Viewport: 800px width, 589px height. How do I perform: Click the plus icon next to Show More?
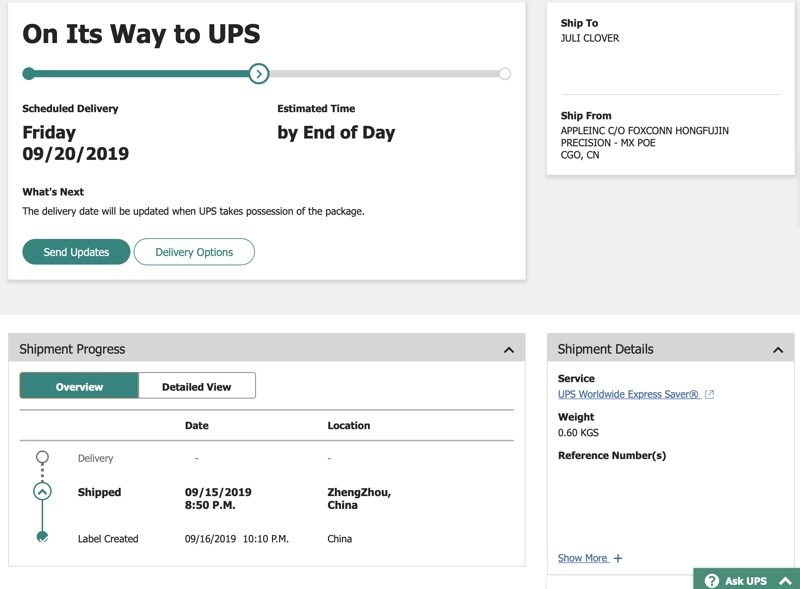tap(618, 558)
